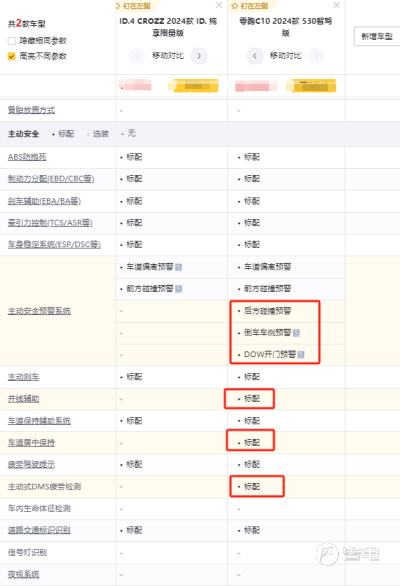Click the 零跑C10 标配 cell for 主动式DMS疲劳检测
Viewport: 400px width, 586px height.
[252, 487]
